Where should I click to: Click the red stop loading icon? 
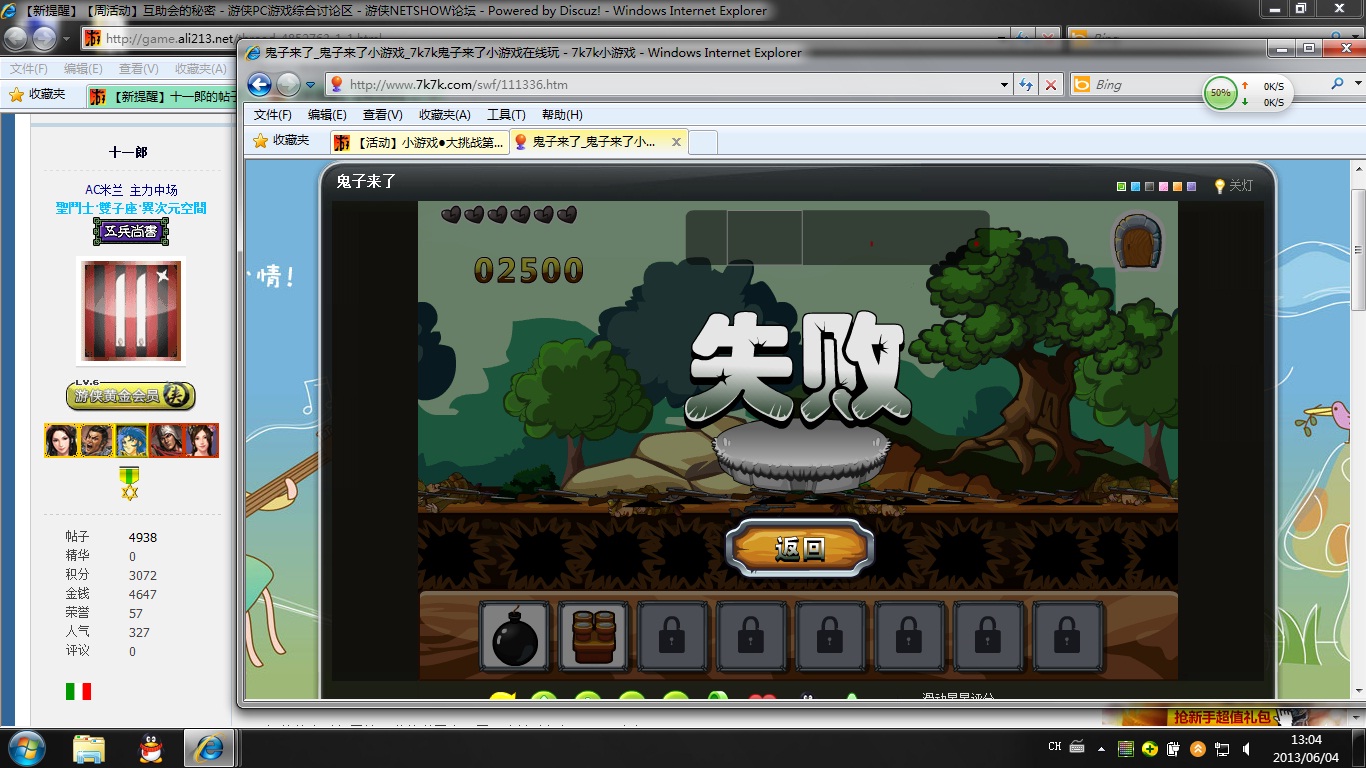coord(1050,85)
